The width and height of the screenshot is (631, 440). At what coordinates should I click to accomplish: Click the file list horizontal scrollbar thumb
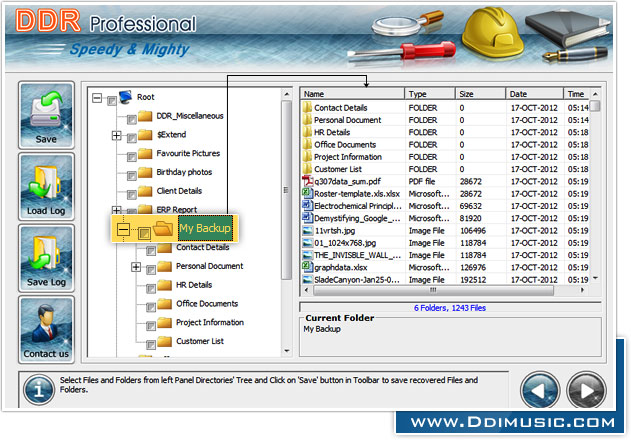pos(433,290)
